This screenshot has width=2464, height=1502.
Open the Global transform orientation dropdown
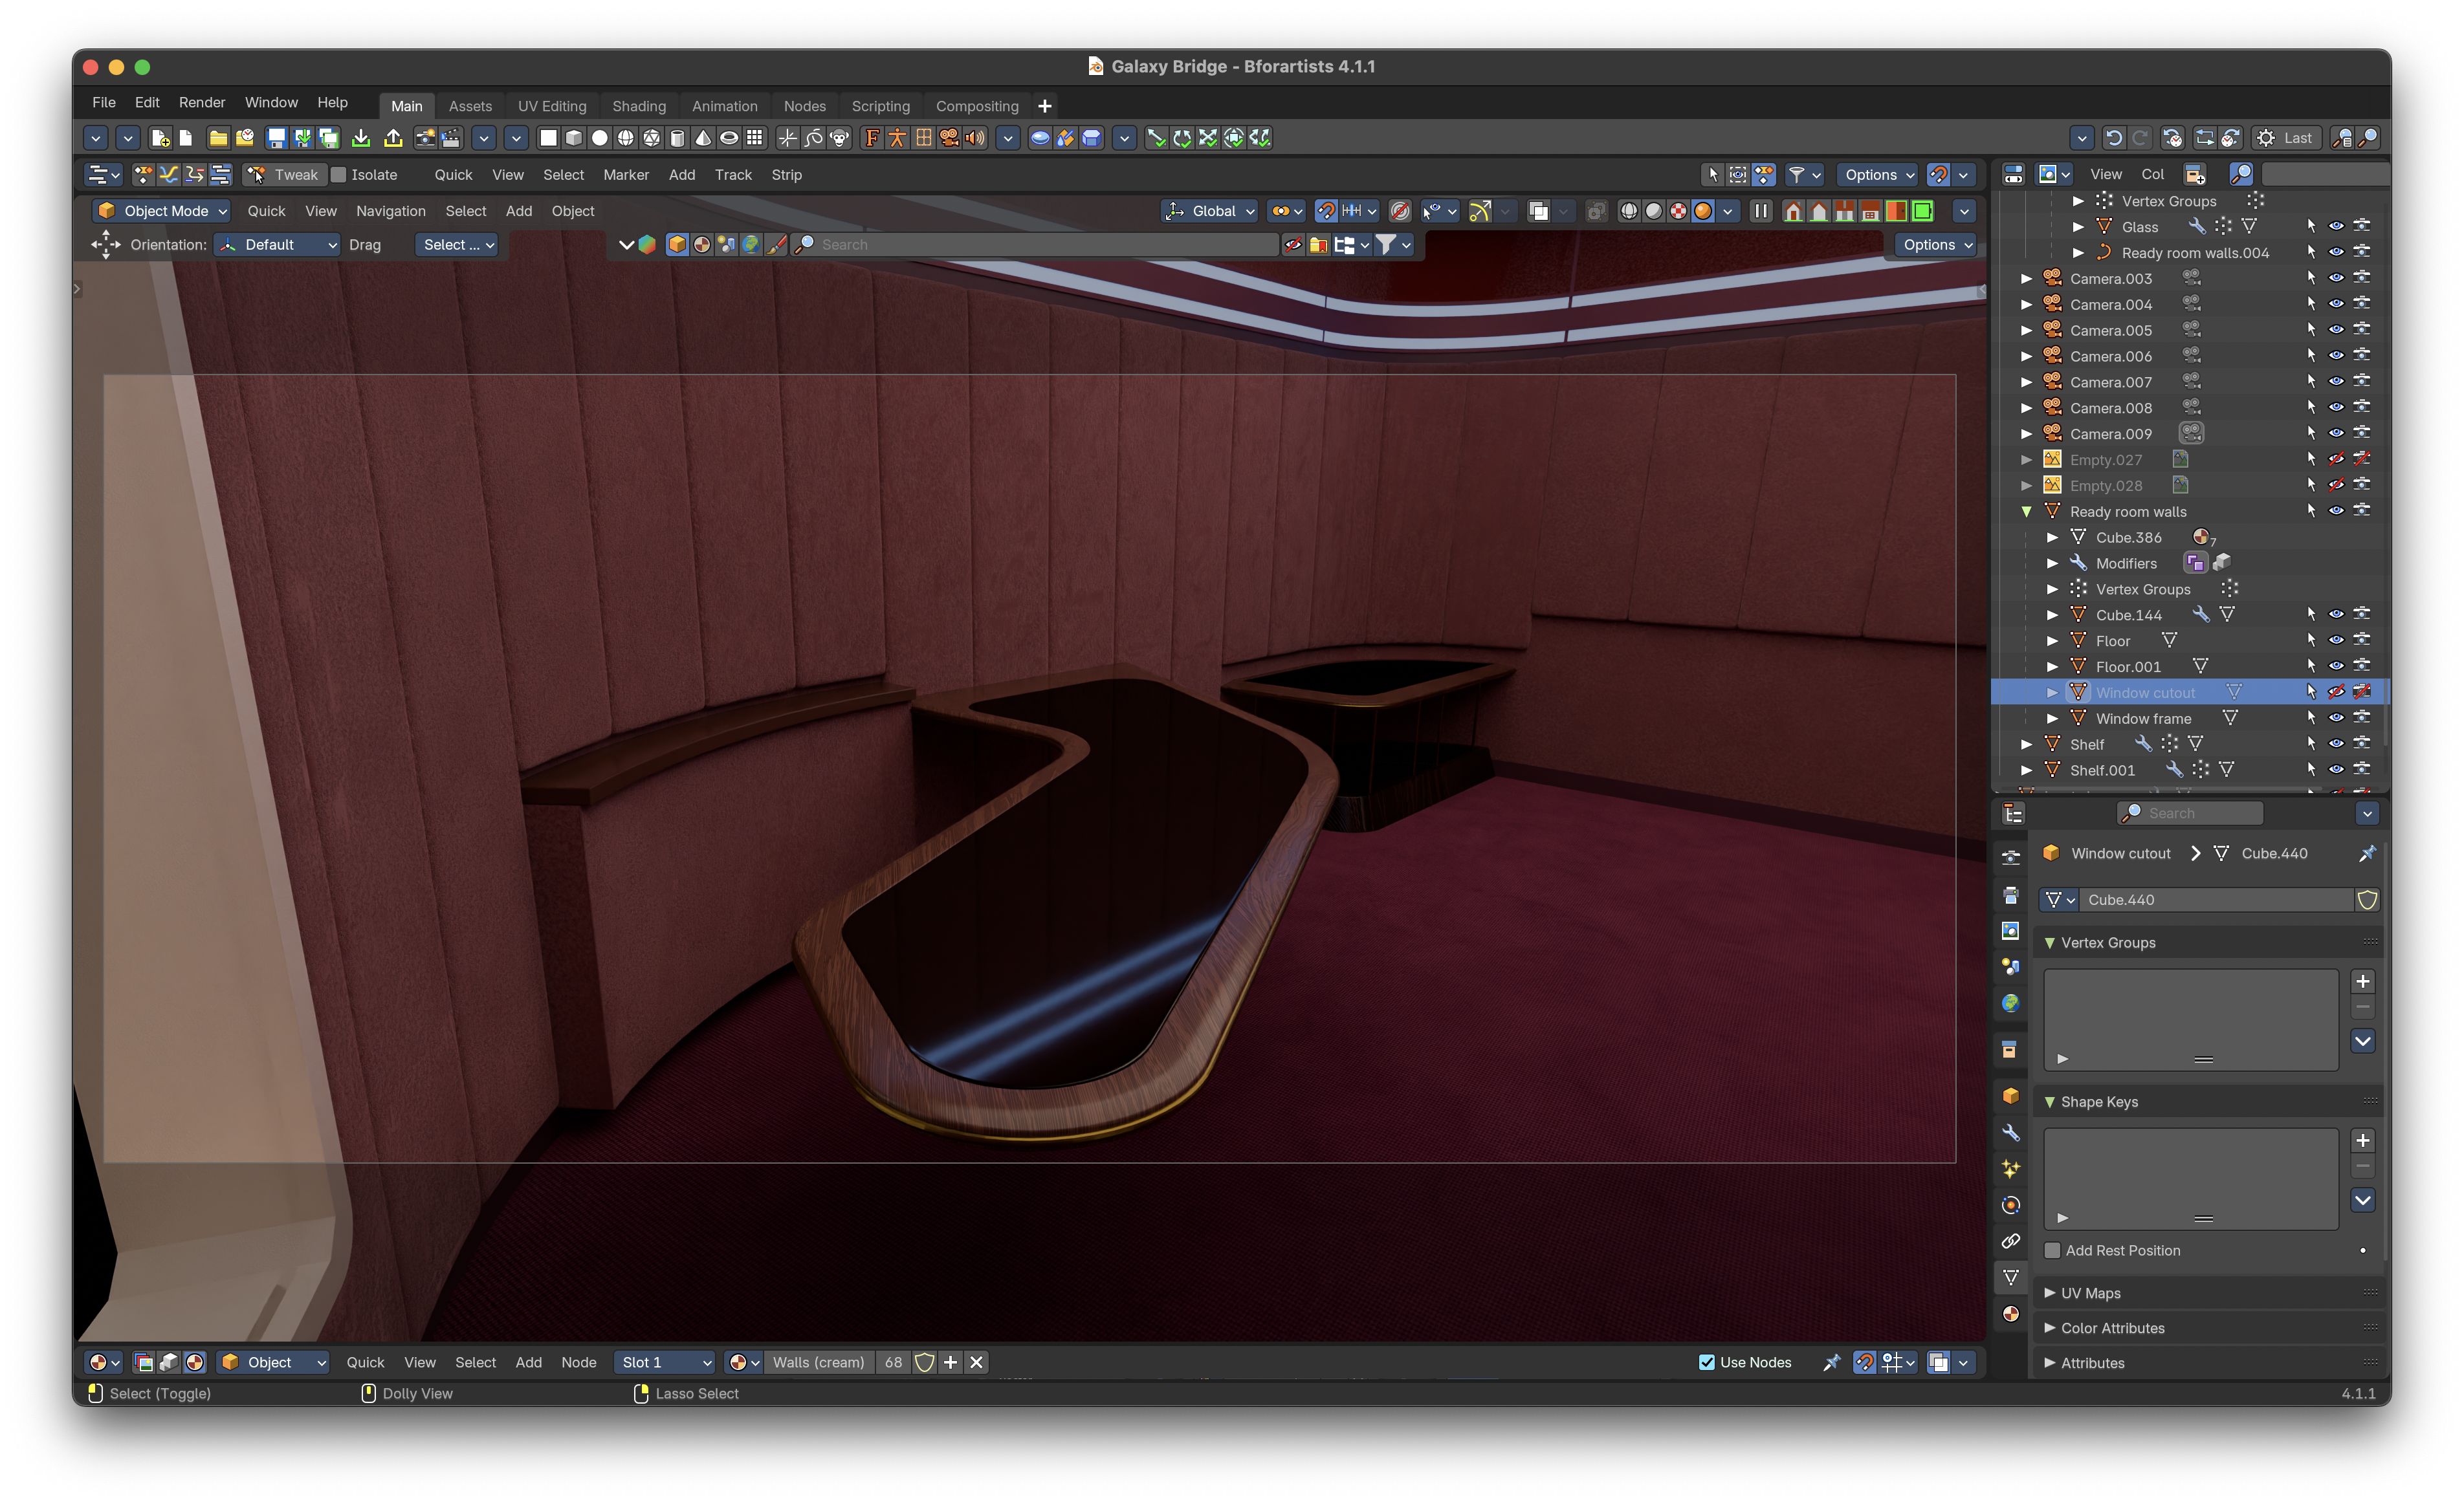pyautogui.click(x=1209, y=211)
